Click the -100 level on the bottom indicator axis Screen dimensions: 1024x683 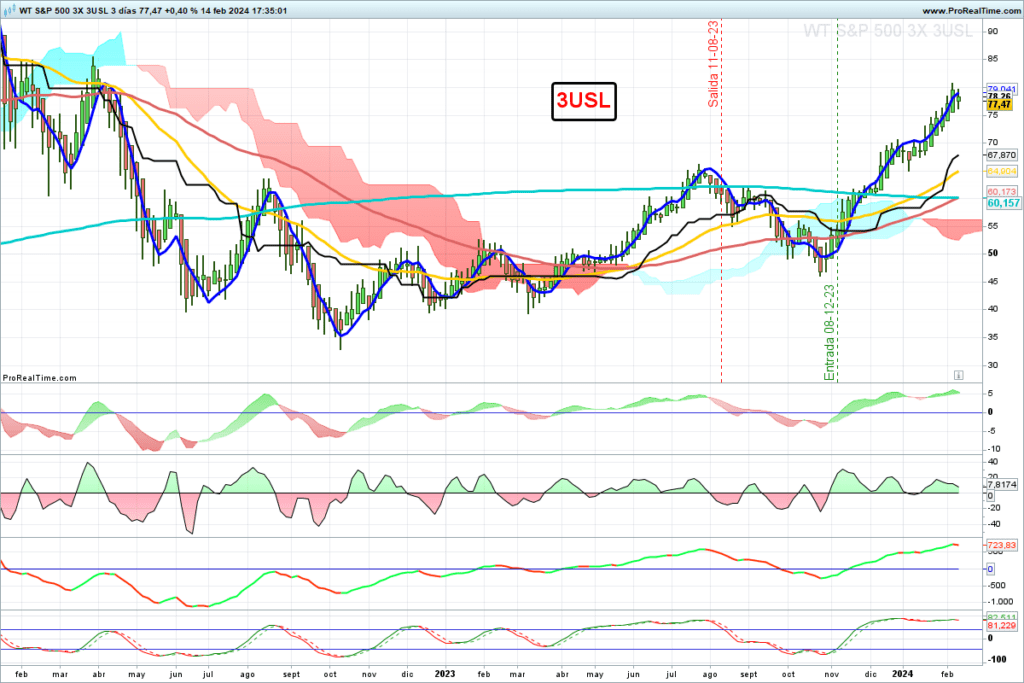click(997, 659)
